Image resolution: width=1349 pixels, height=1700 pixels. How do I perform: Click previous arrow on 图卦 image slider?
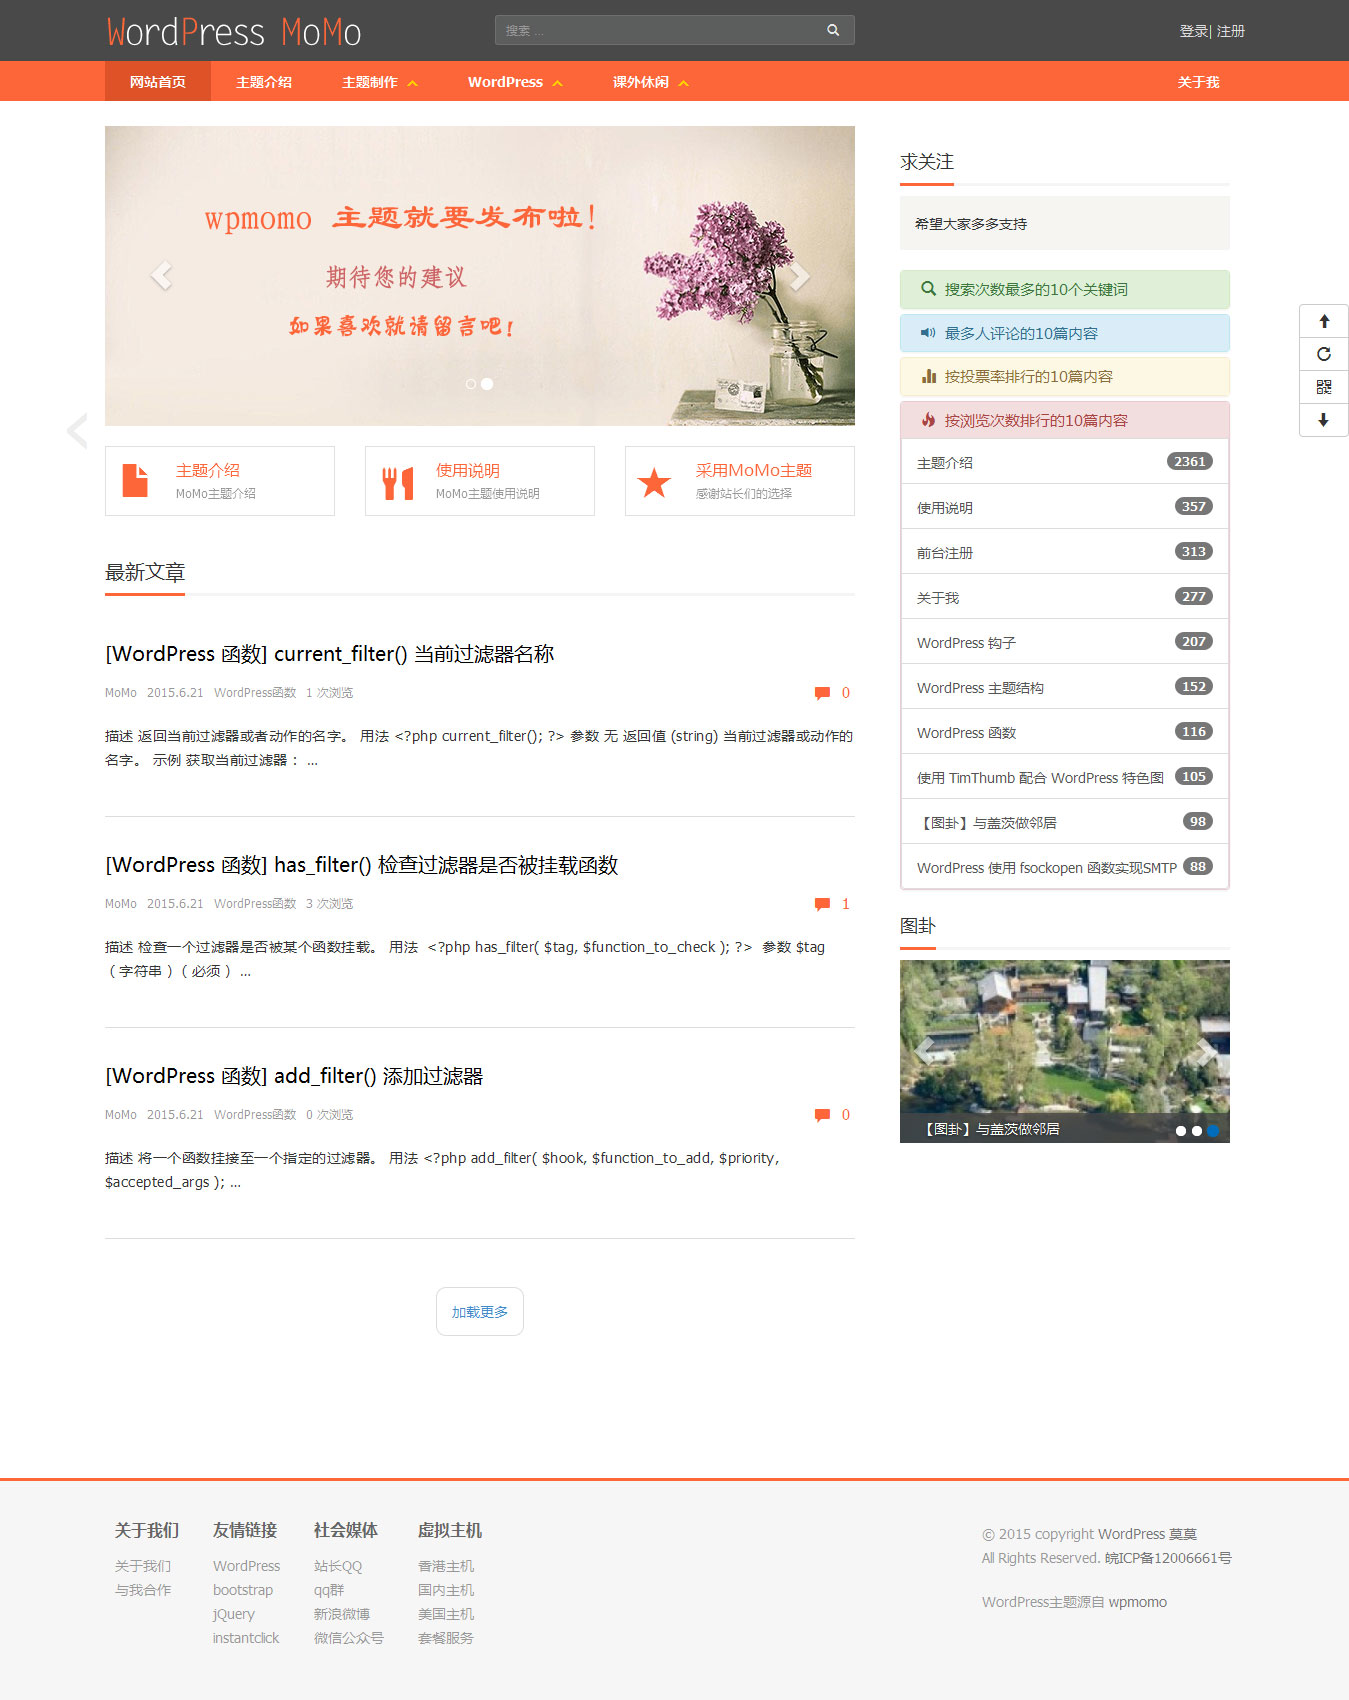point(925,1050)
